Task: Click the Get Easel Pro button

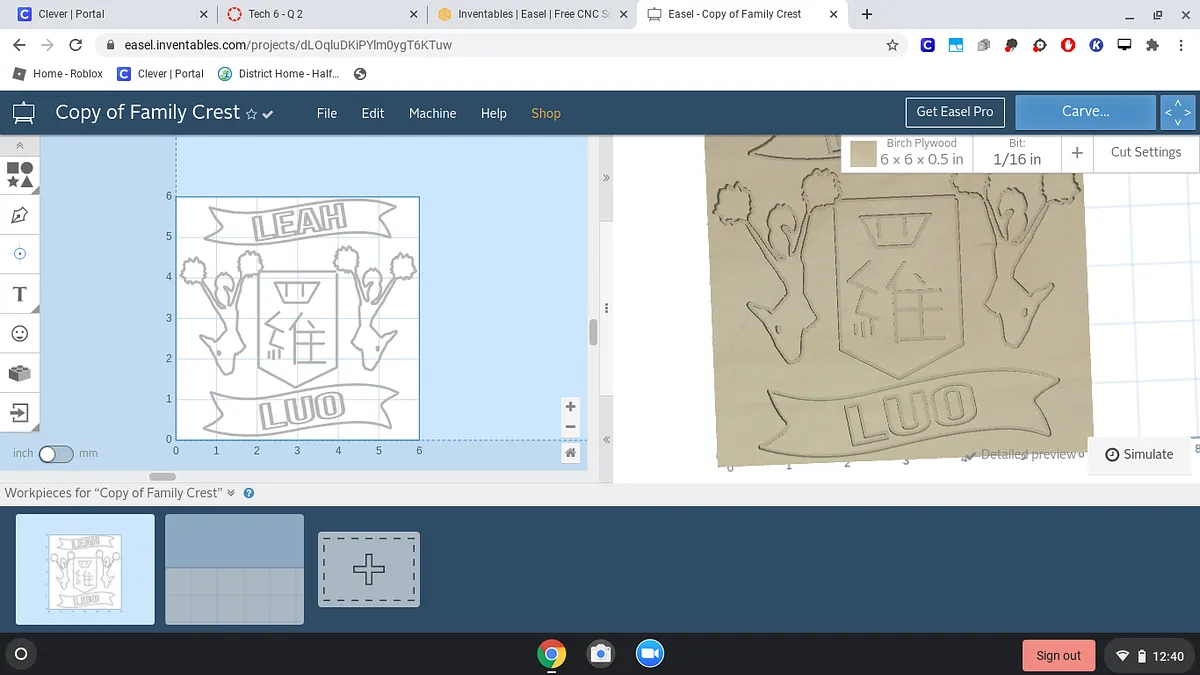Action: tap(954, 112)
